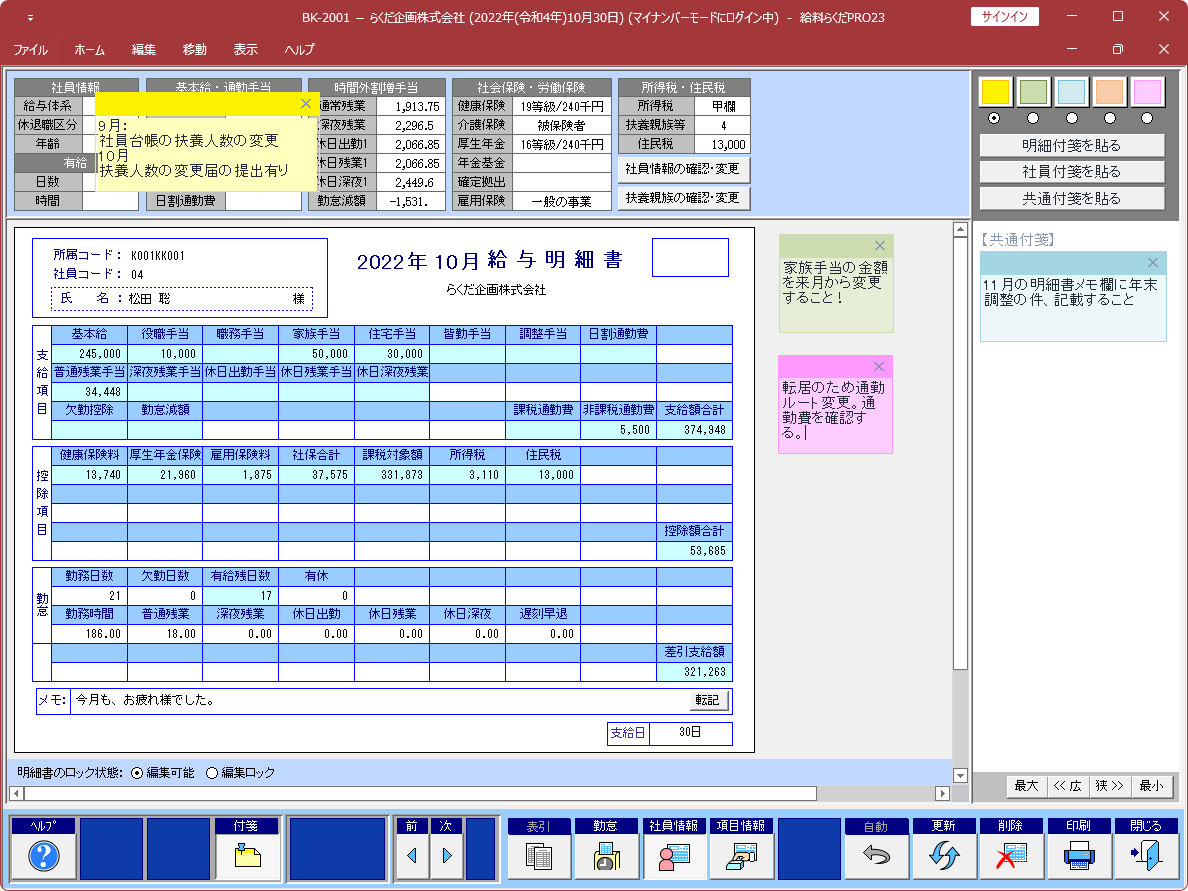This screenshot has height=891, width=1188.
Task: Click the 氏名 field 松田 聡
Action: click(x=182, y=299)
